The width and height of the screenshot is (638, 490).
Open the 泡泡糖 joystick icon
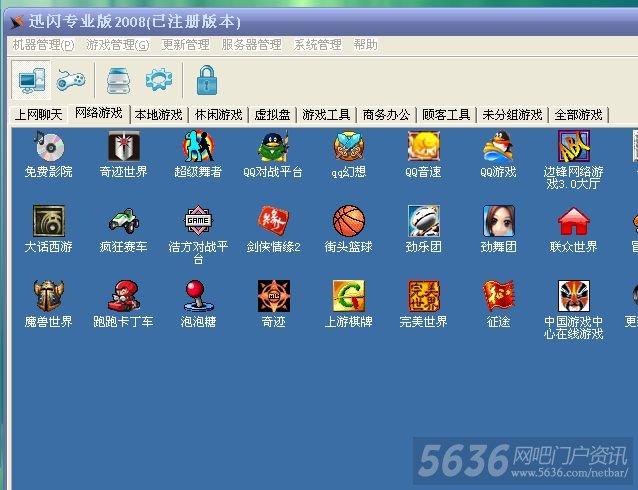click(198, 296)
